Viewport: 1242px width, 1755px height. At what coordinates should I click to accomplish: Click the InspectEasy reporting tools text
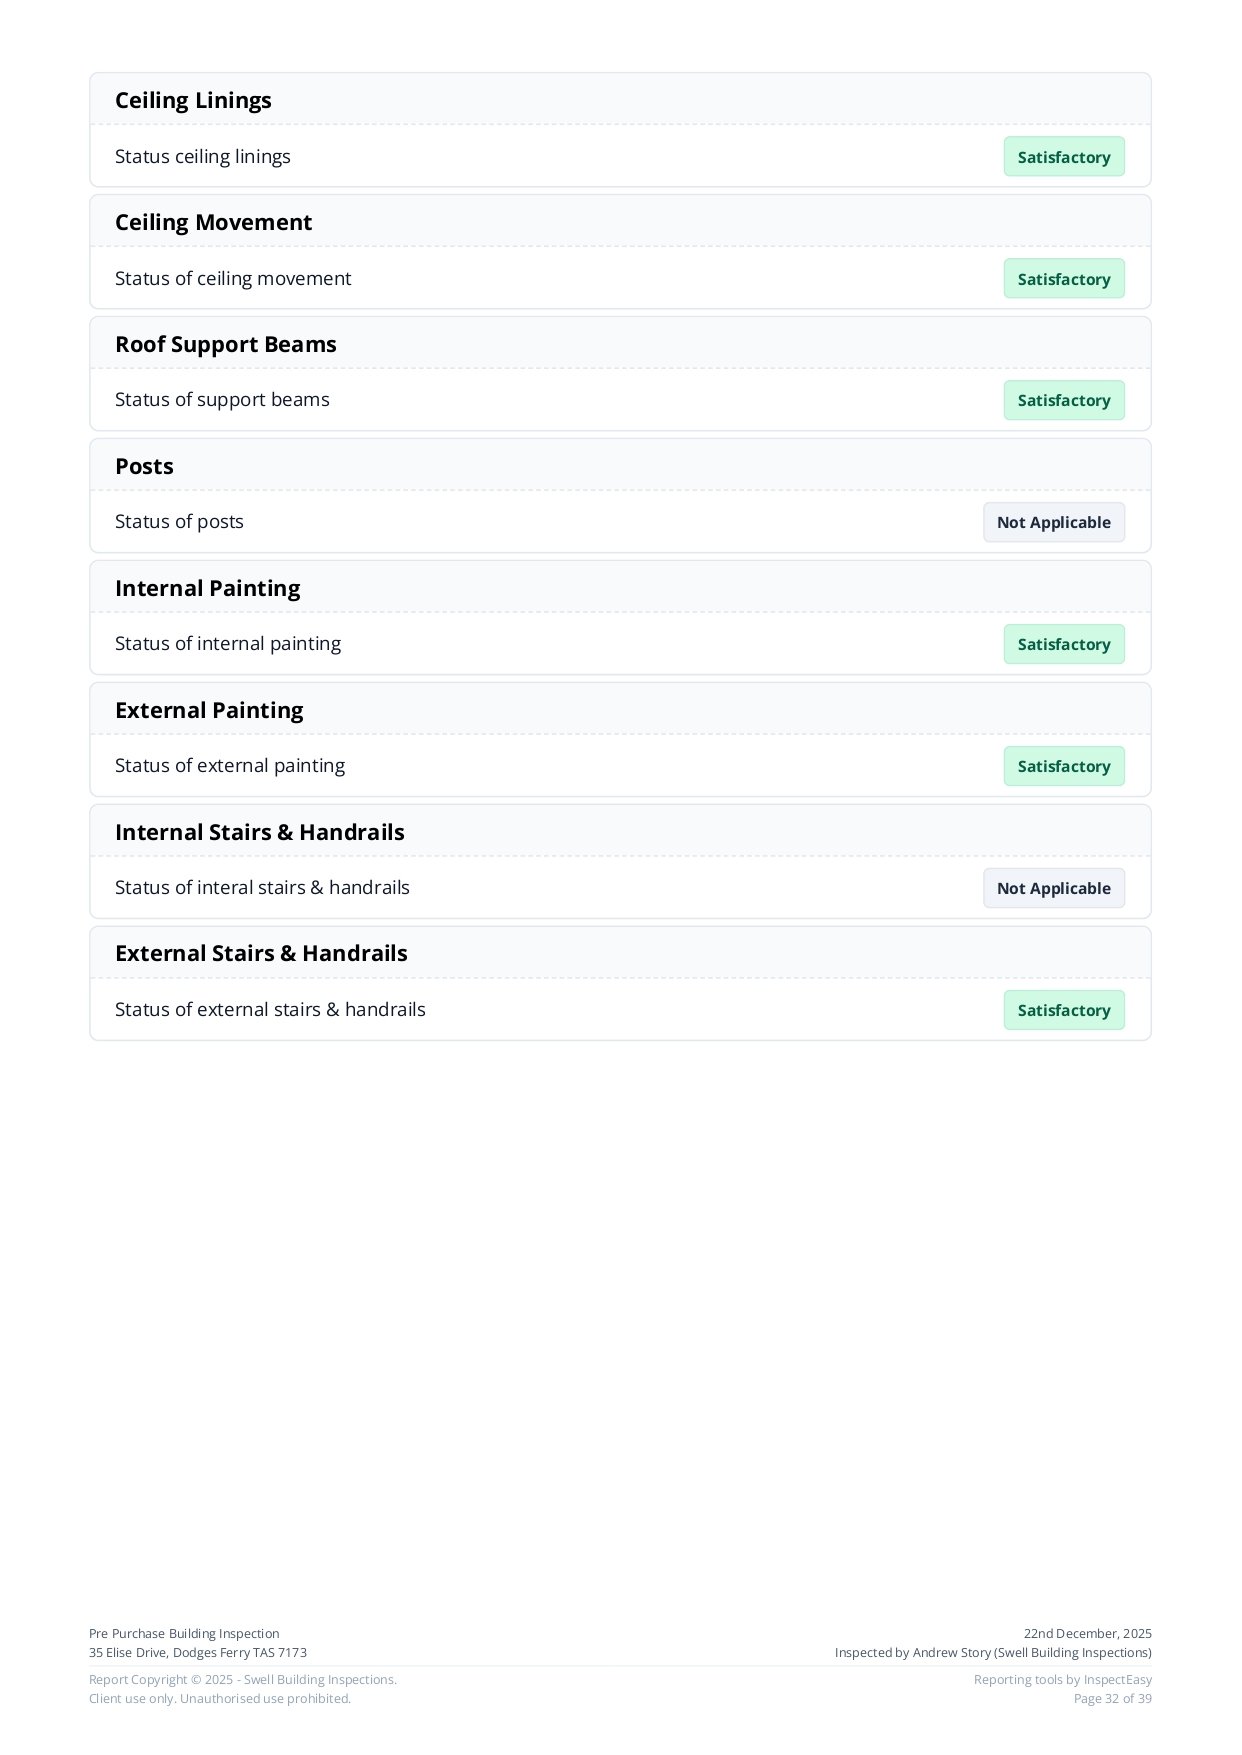click(x=1062, y=1679)
